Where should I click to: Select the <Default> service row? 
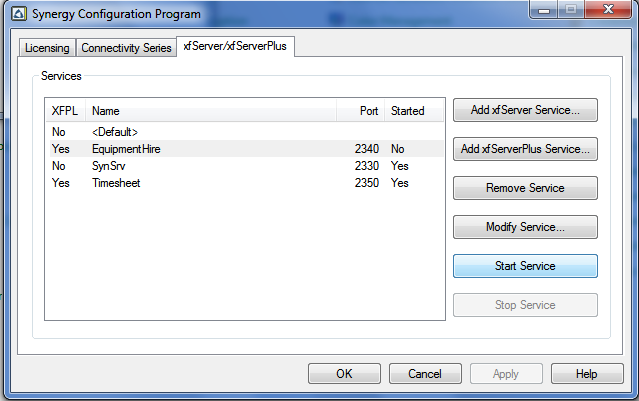tap(245, 132)
